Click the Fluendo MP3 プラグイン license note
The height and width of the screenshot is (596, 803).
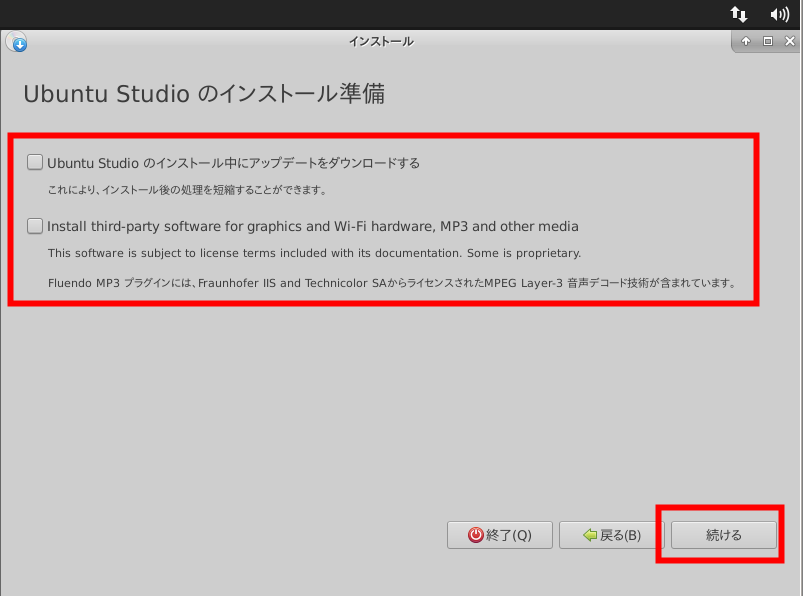[x=392, y=283]
